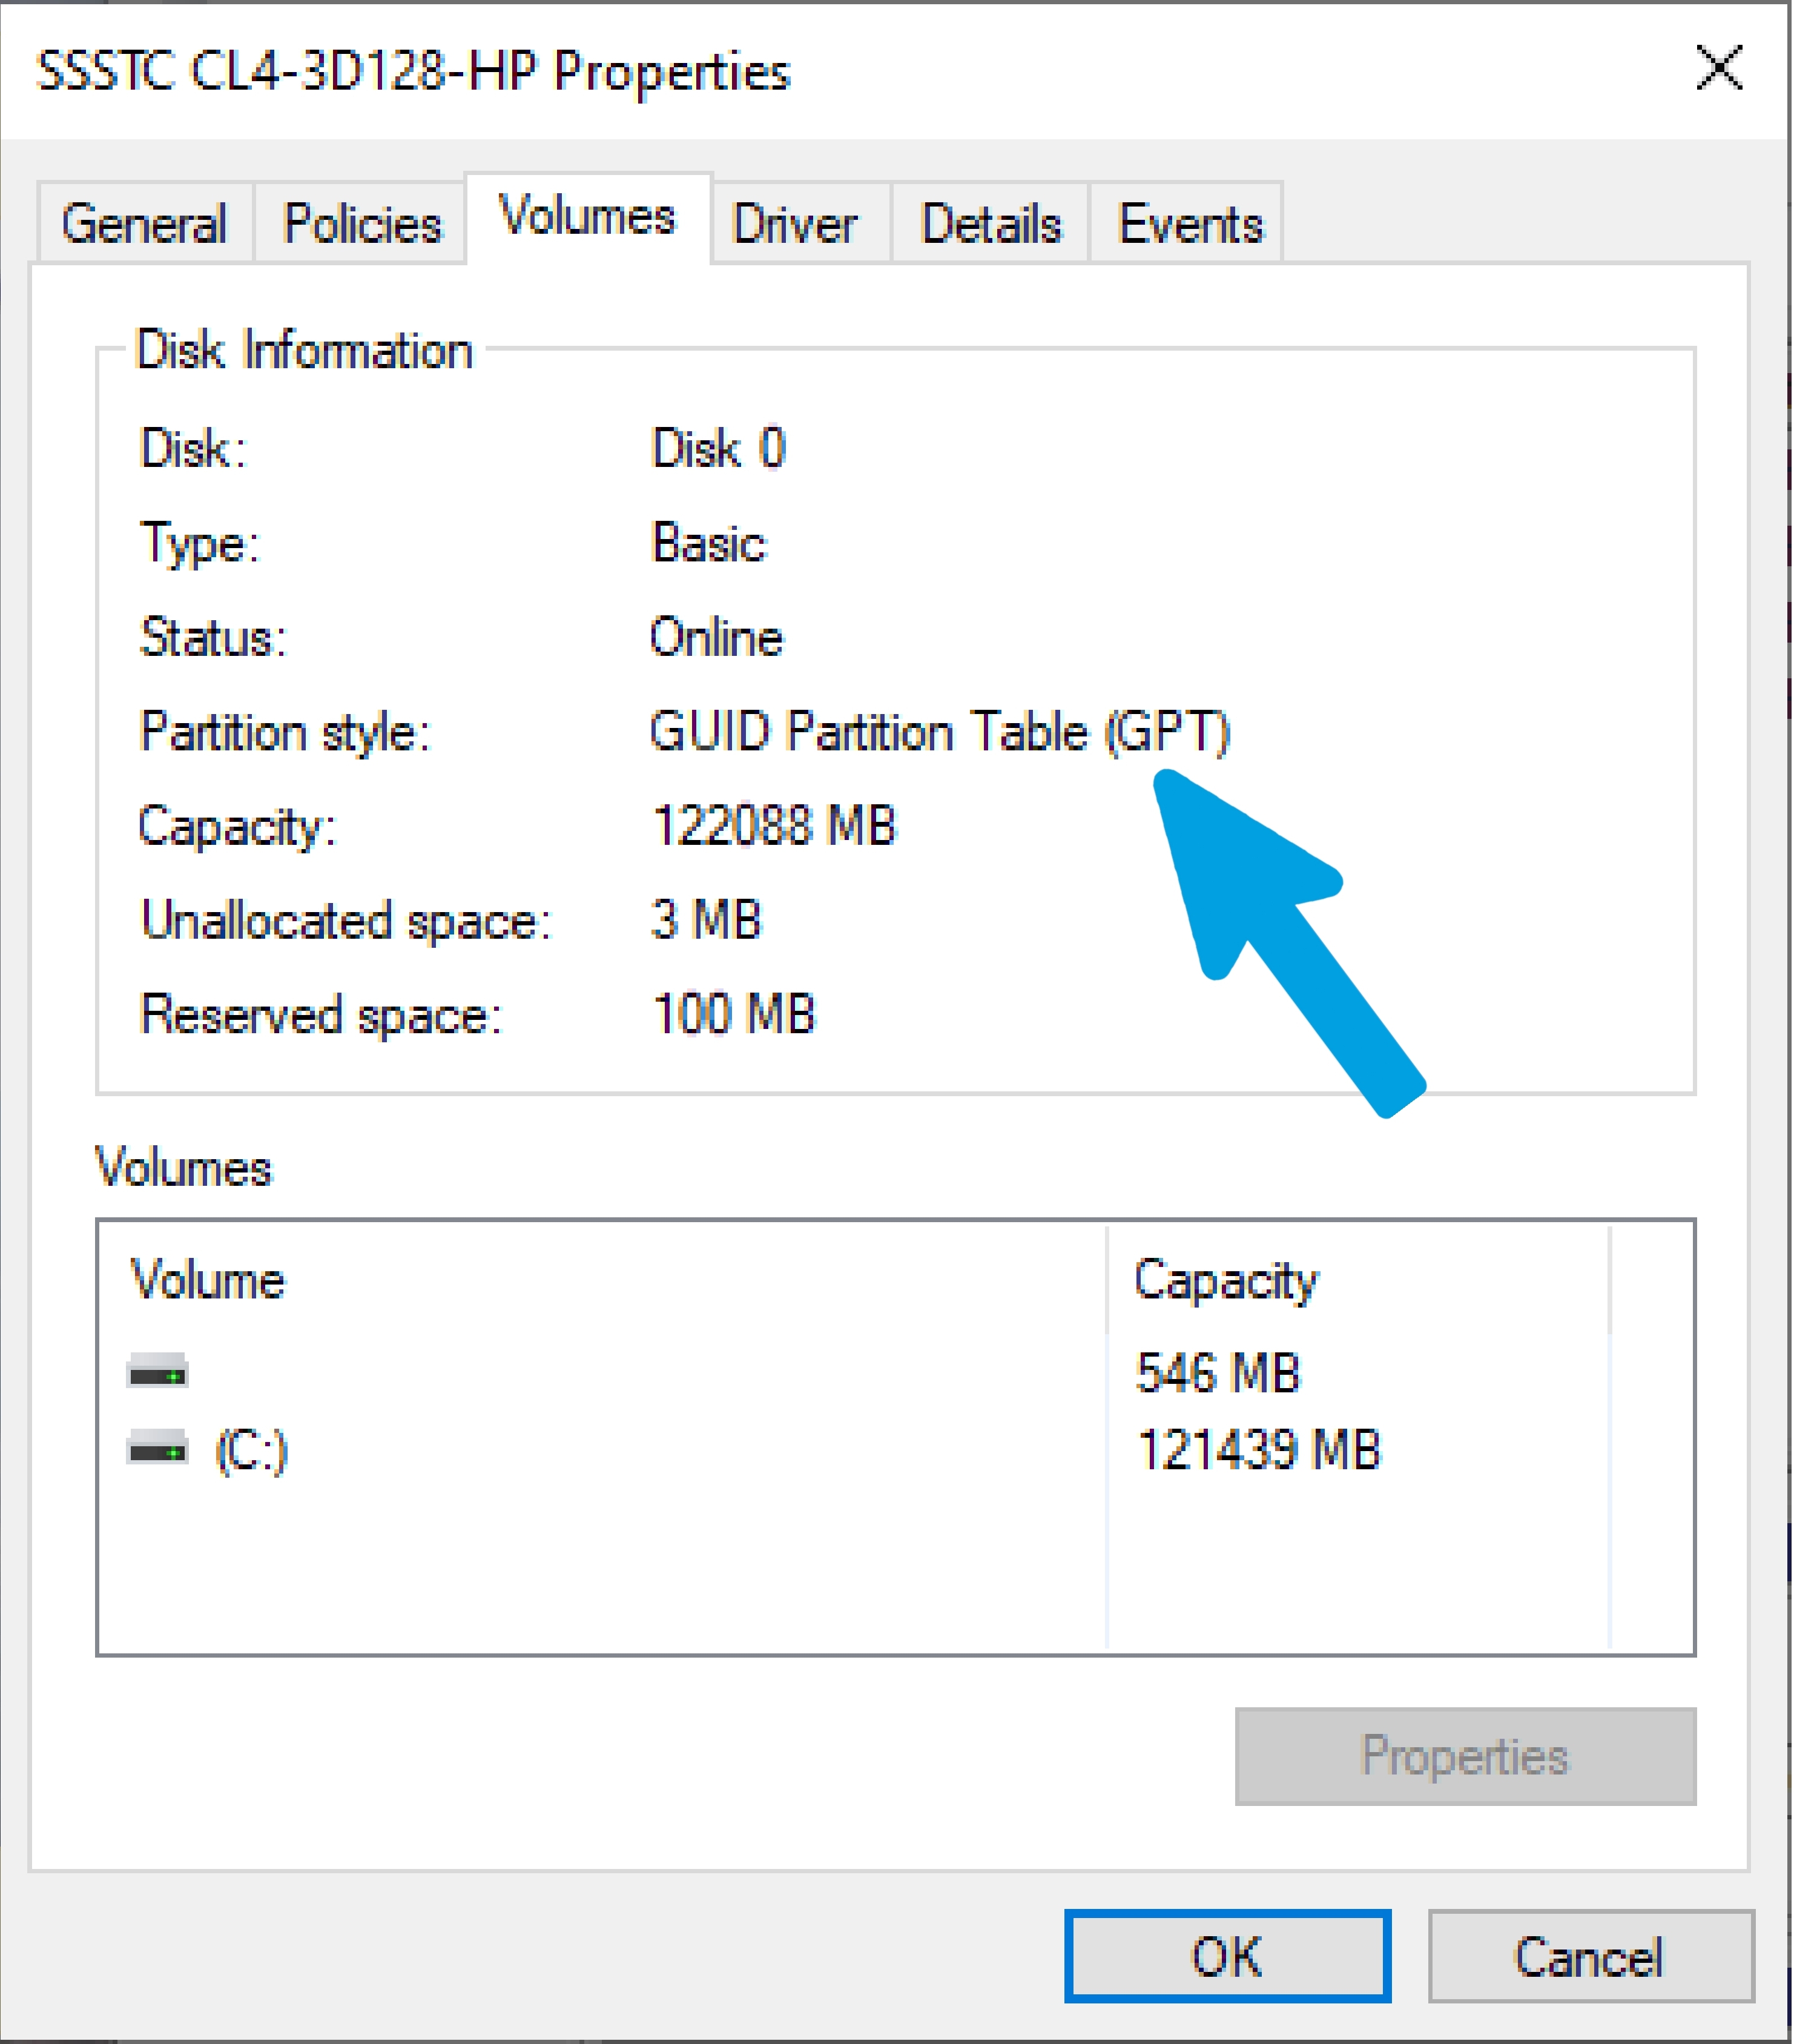The height and width of the screenshot is (2044, 1794).
Task: Select the drive icon of the 546 MB volume
Action: [158, 1371]
